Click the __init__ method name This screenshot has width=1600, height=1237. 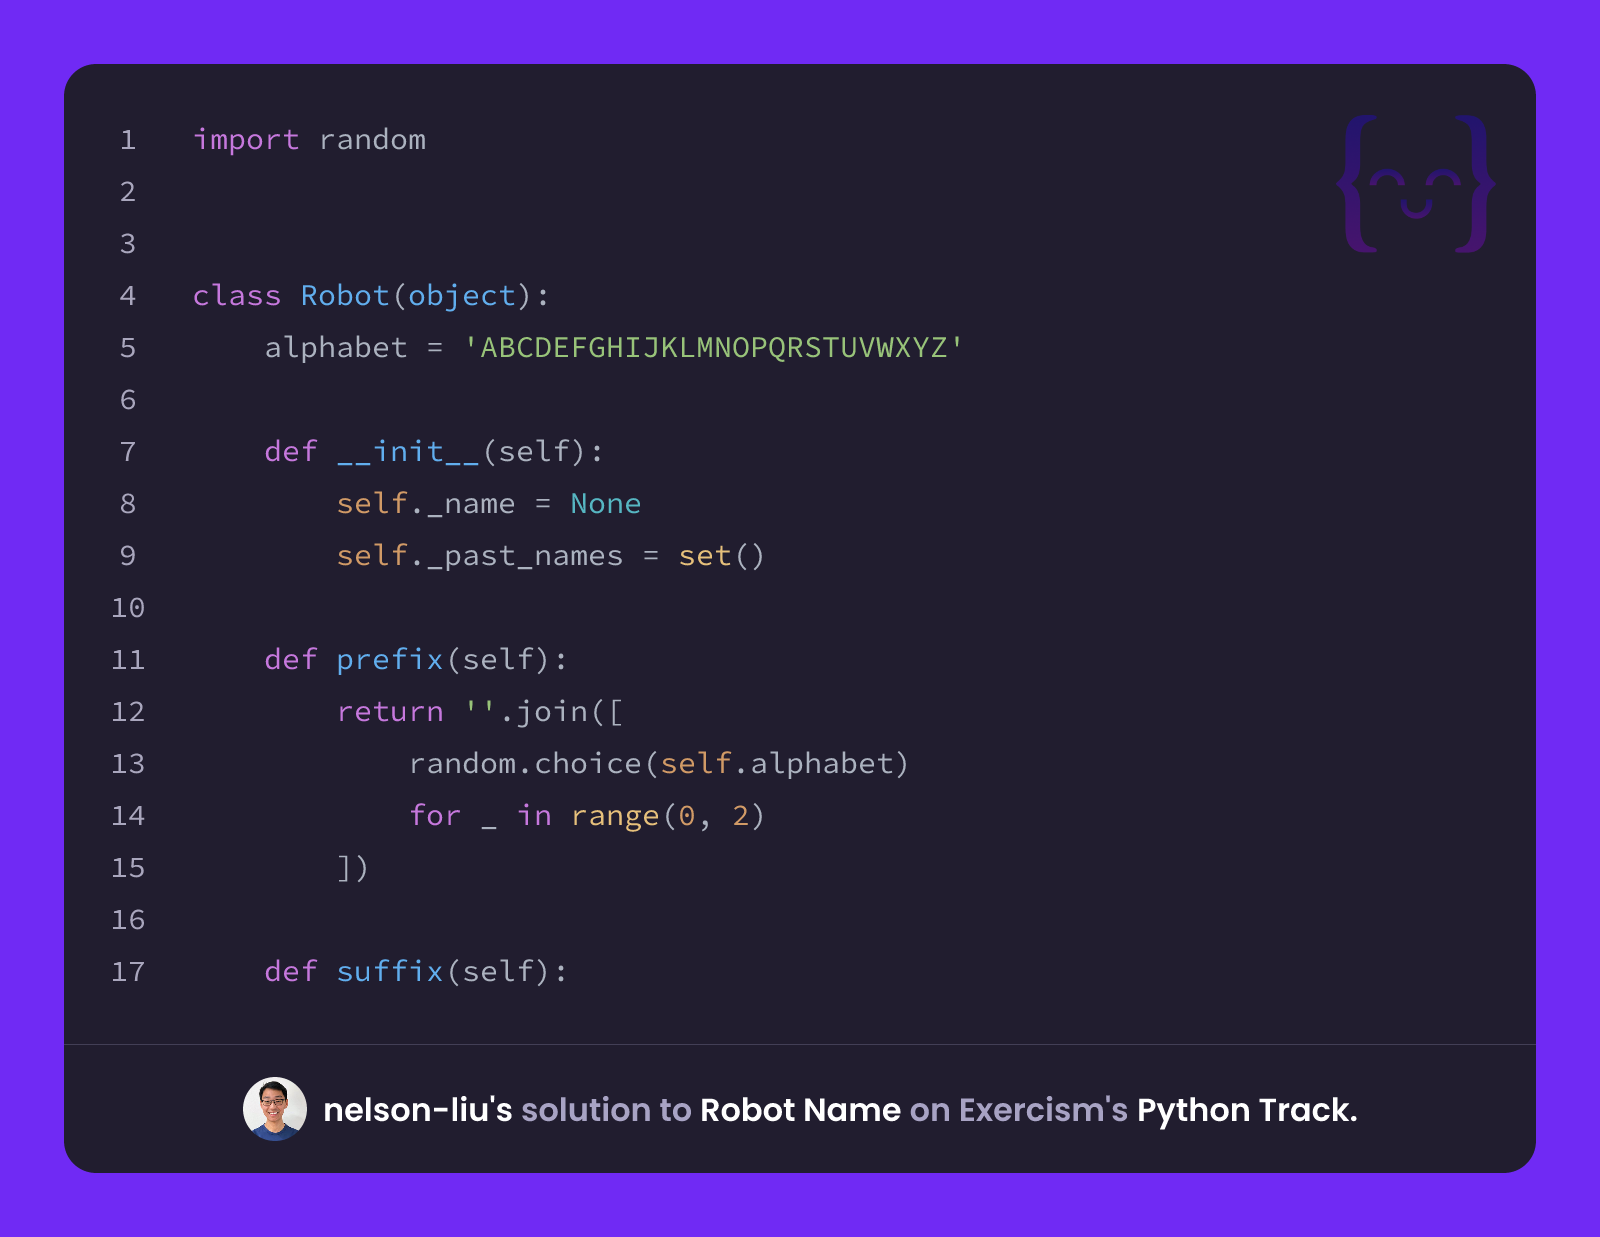(408, 452)
